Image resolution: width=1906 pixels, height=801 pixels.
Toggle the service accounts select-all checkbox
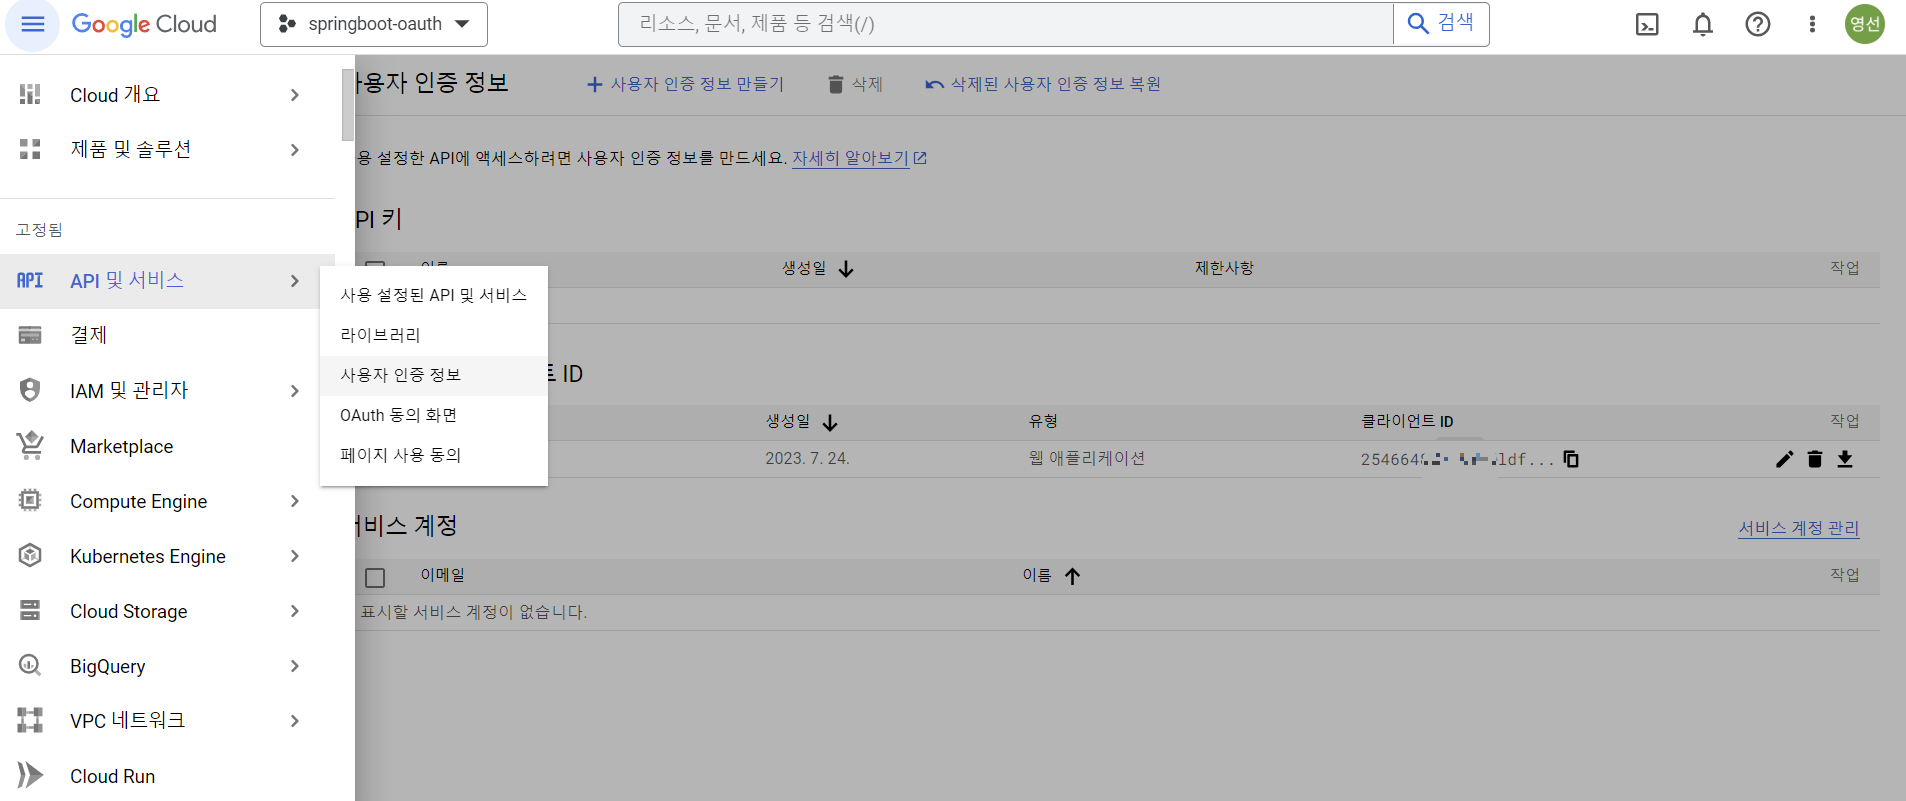(375, 577)
